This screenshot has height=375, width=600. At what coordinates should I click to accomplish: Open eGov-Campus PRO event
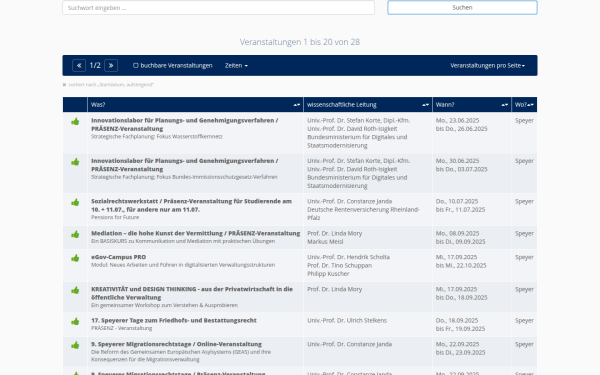click(119, 257)
